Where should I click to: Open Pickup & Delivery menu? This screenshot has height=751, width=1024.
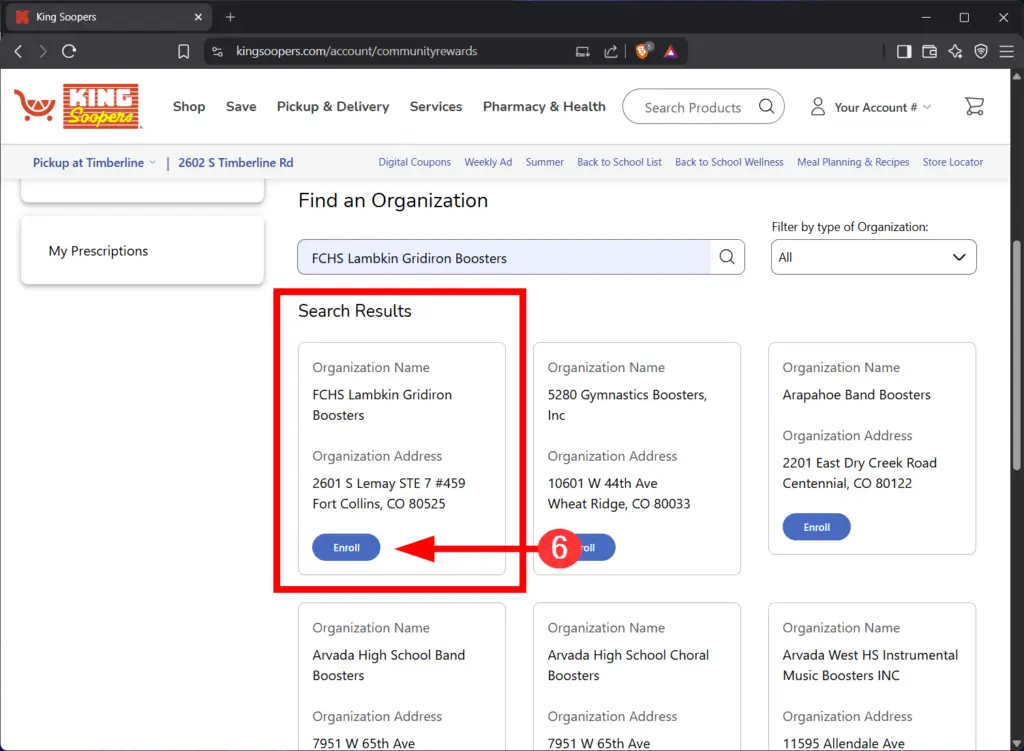(332, 106)
